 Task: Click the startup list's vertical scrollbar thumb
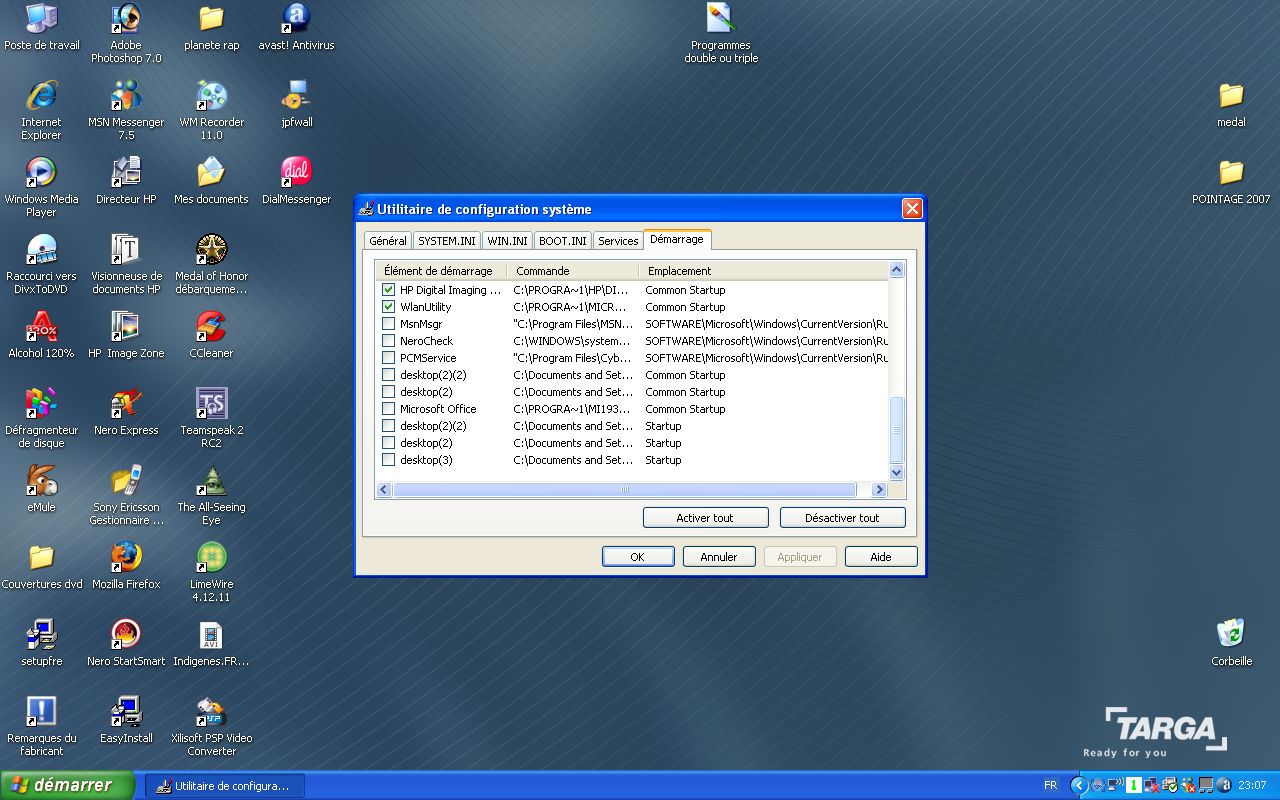click(897, 430)
